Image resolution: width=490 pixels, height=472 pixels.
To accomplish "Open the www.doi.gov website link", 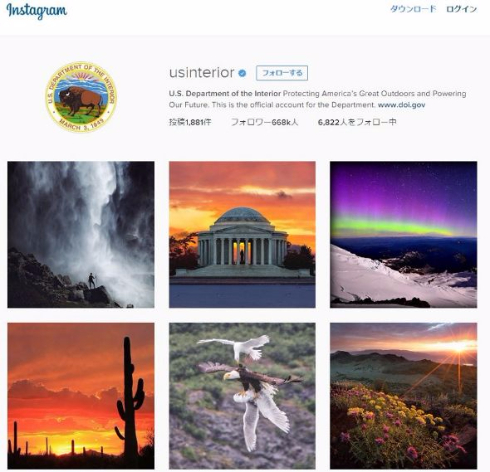I will pos(401,105).
